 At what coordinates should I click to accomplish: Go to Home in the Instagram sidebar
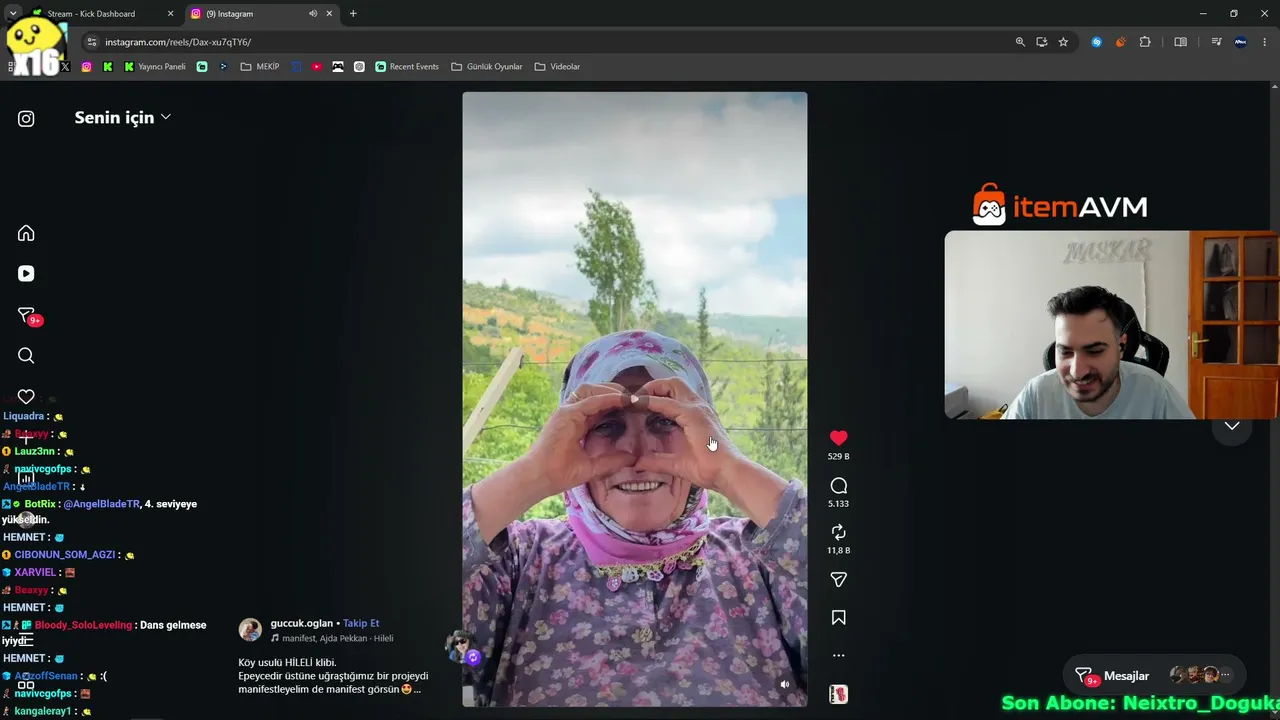tap(26, 233)
